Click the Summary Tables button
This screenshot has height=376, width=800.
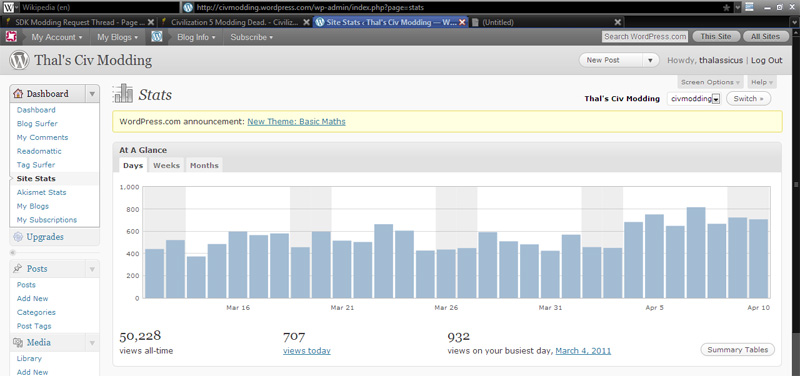pos(738,349)
